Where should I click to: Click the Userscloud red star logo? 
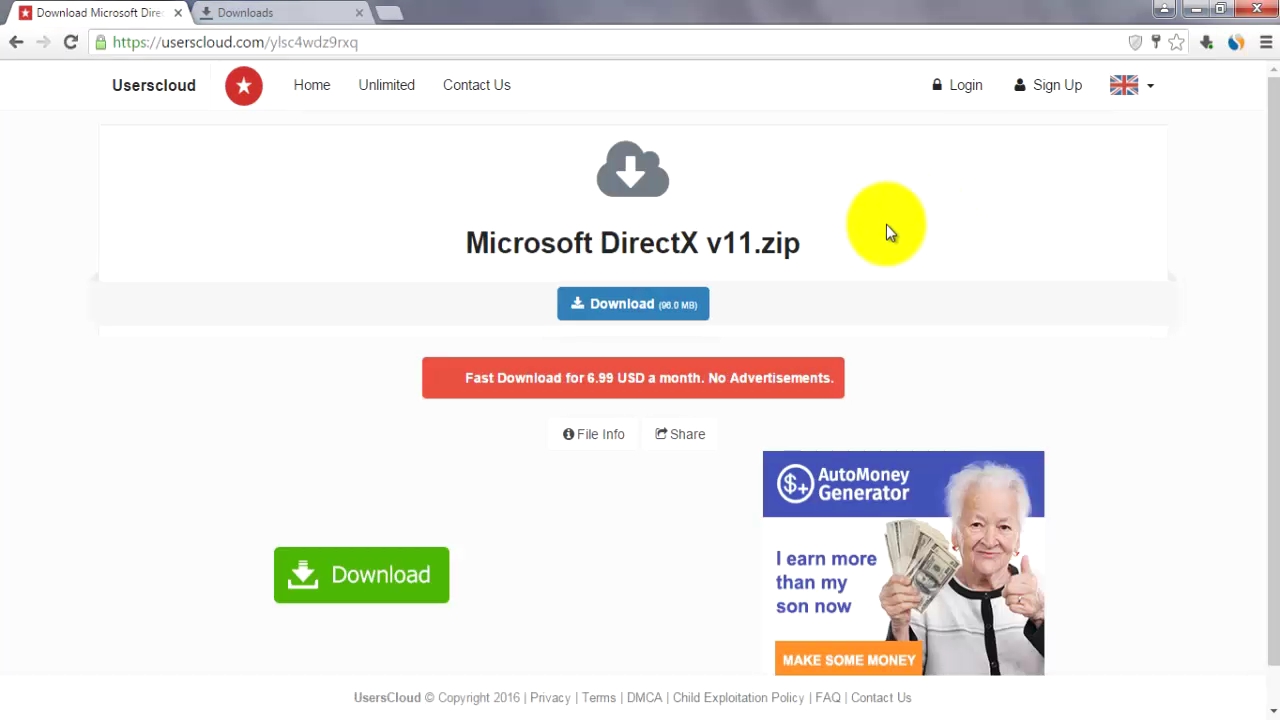[244, 86]
